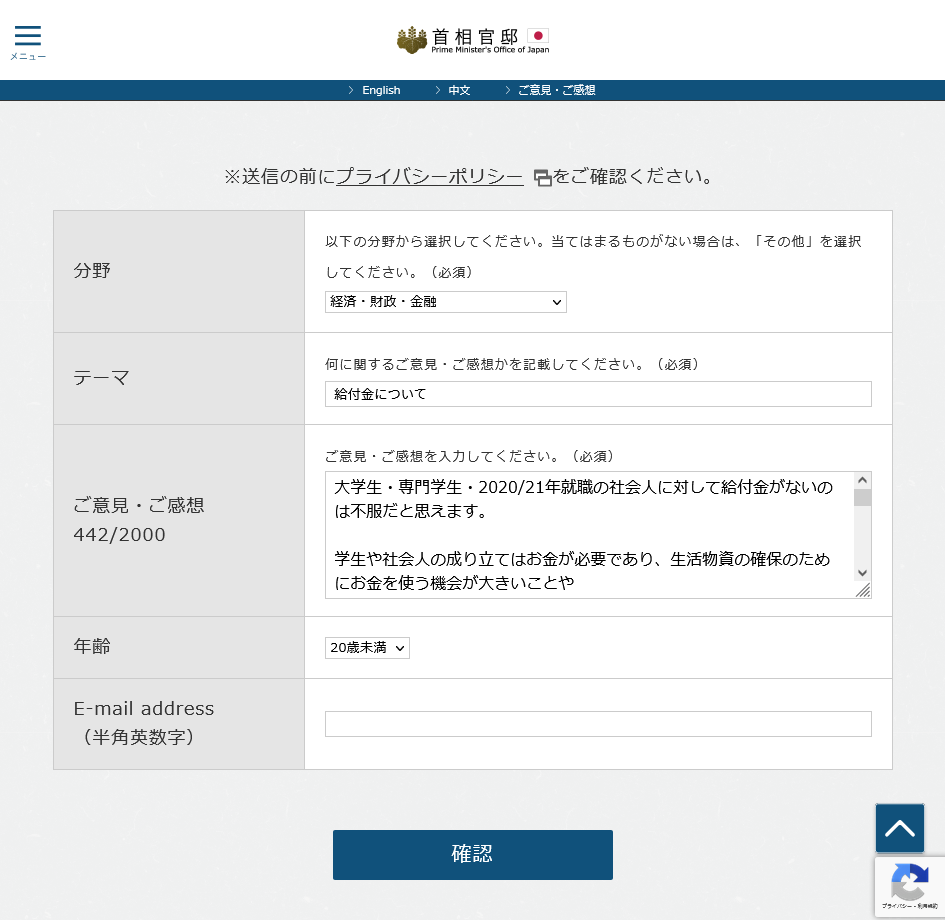This screenshot has width=945, height=920.
Task: Click the reCAPTCHA badge logo
Action: pos(908,883)
